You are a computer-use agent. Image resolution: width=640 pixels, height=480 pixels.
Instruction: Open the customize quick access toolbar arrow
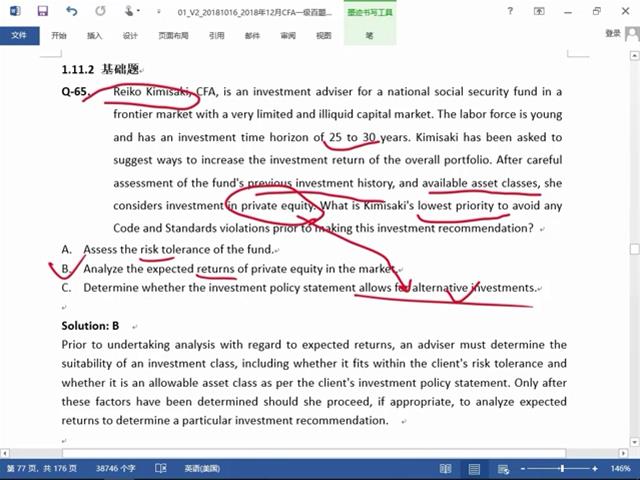coord(158,11)
